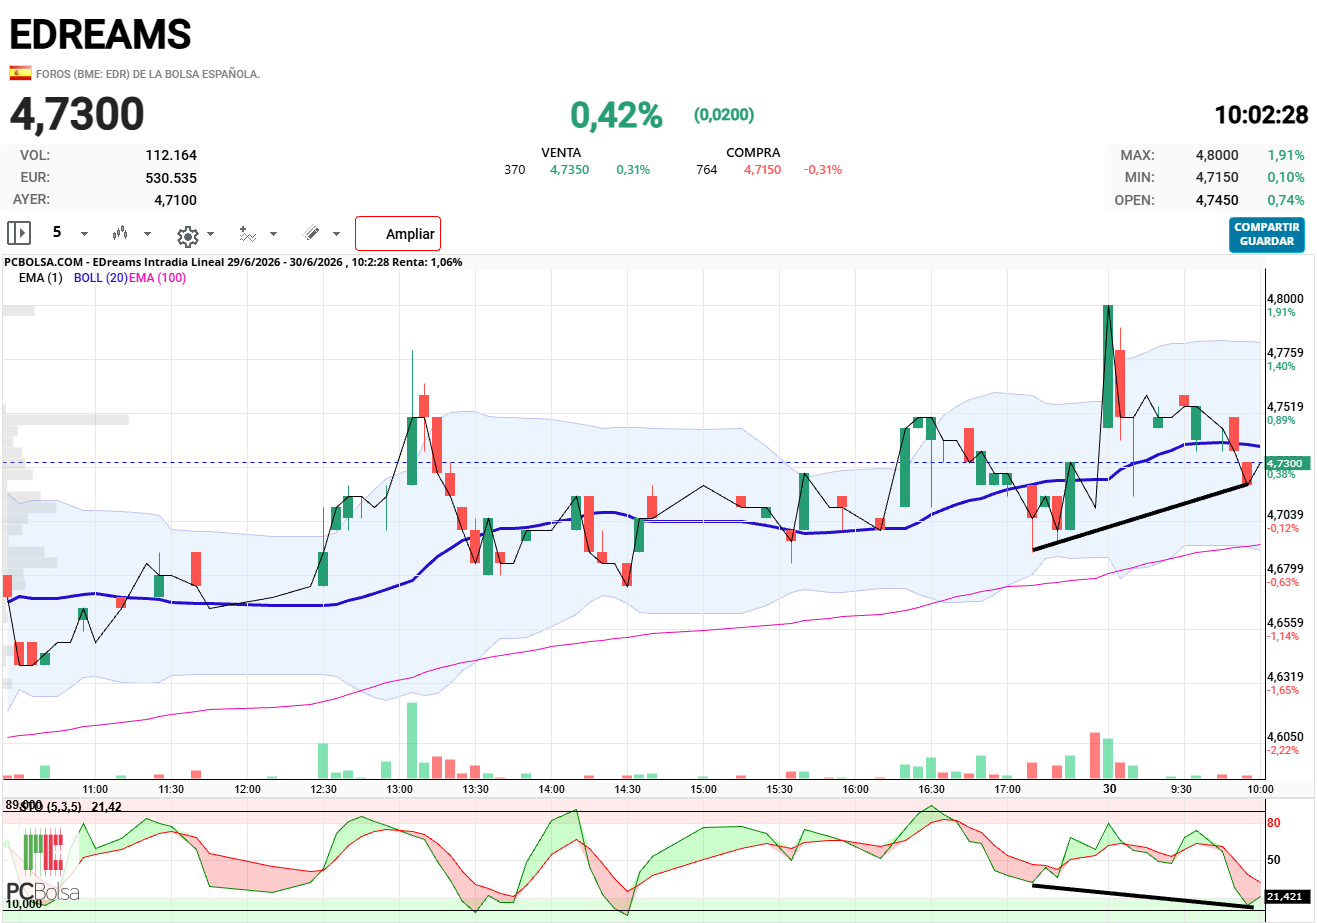1317x923 pixels.
Task: Click the date marker 30 on time axis
Action: (x=1109, y=788)
